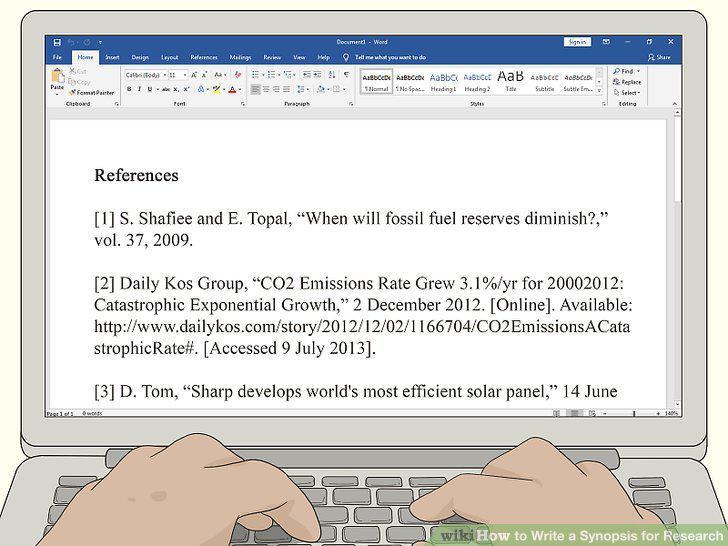Toggle Underline formatting
This screenshot has width=728, height=546.
tap(150, 89)
